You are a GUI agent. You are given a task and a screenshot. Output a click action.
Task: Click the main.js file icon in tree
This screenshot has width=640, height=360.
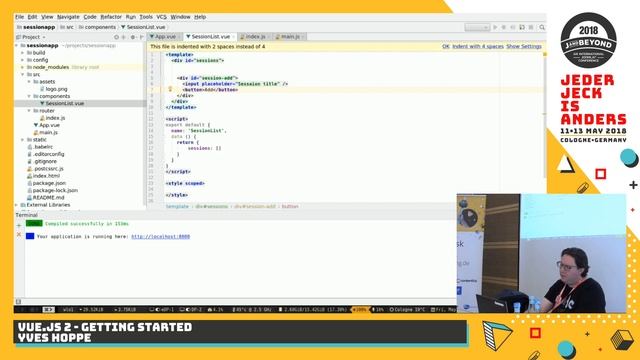(x=36, y=133)
